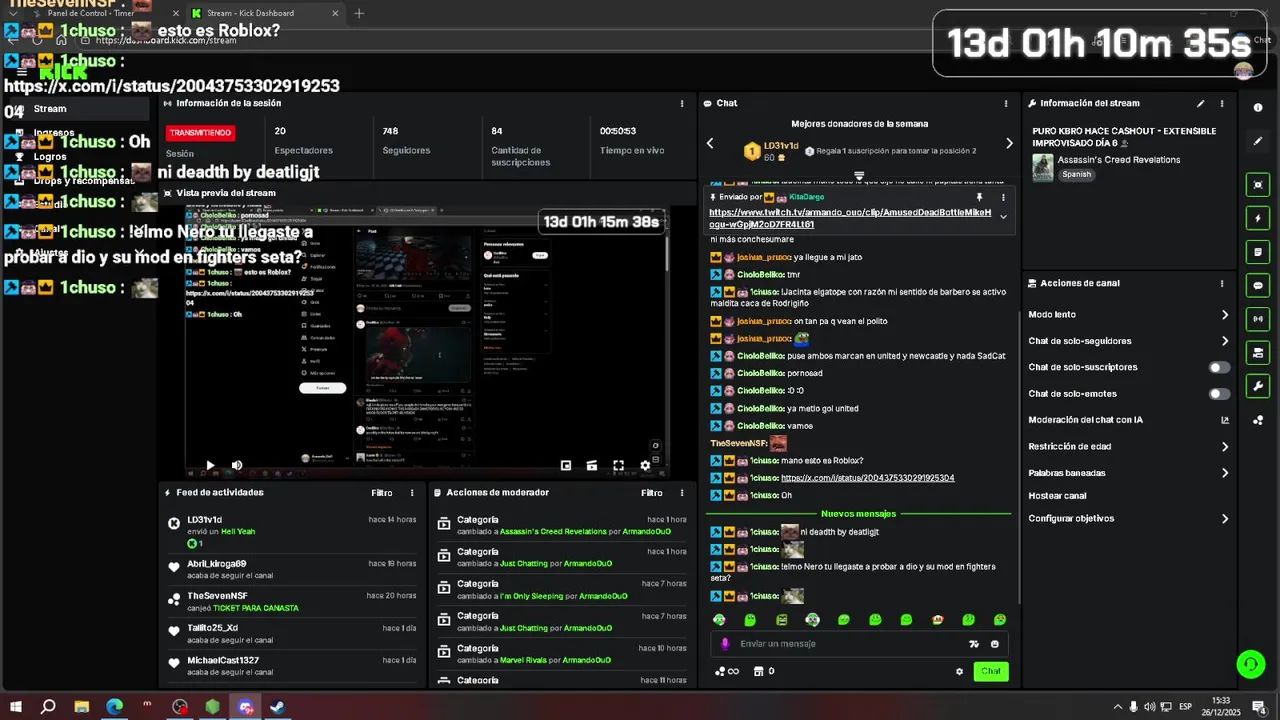Screen dimensions: 1280x720
Task: Jump to Nuevos mensajes in chat
Action: click(858, 514)
